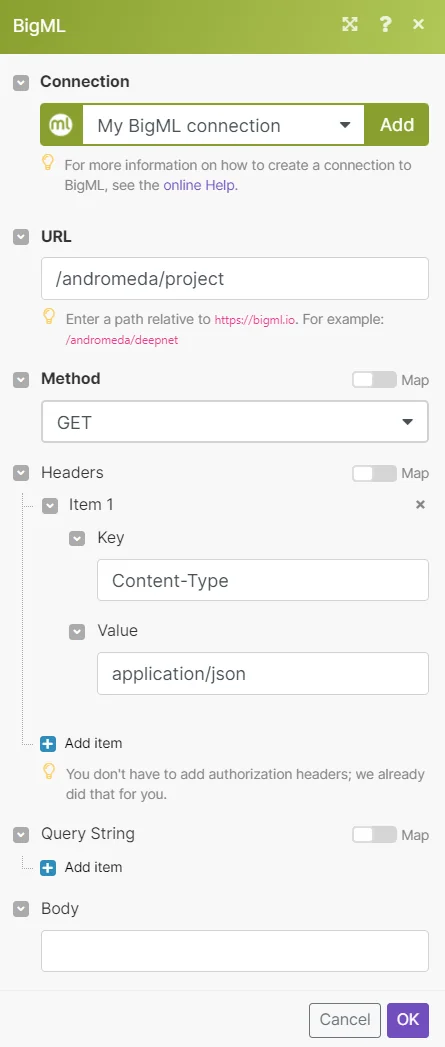445x1047 pixels.
Task: Open the help question mark icon
Action: [x=385, y=25]
